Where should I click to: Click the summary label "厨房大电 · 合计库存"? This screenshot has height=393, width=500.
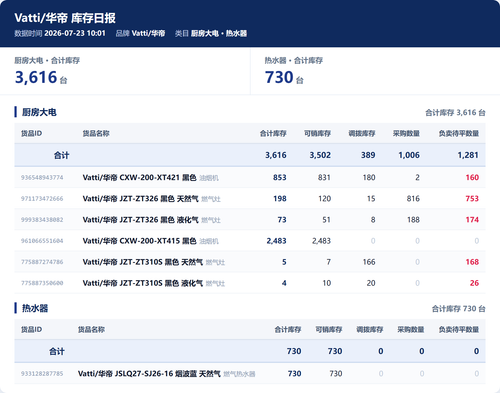(x=47, y=60)
